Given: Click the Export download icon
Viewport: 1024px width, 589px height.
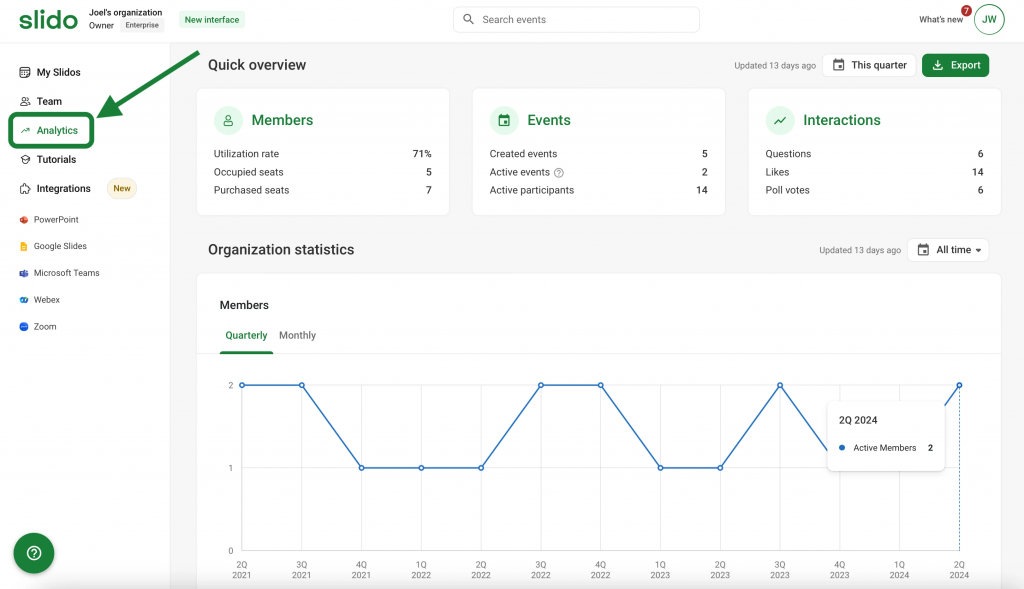Looking at the screenshot, I should (938, 65).
